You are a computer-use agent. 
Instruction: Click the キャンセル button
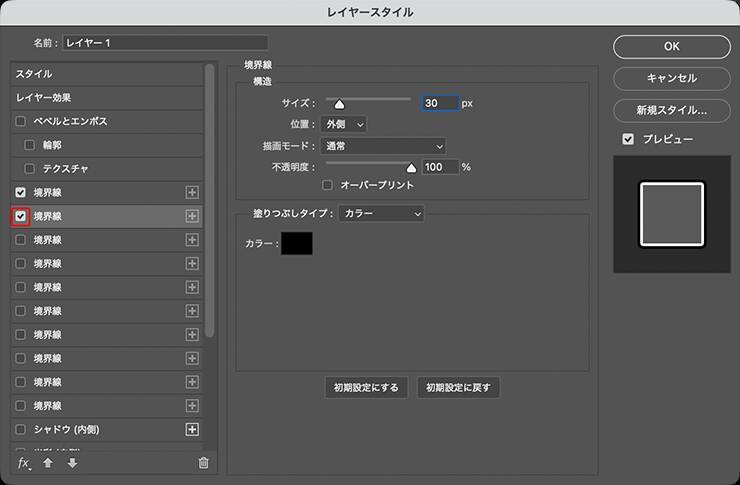[672, 78]
